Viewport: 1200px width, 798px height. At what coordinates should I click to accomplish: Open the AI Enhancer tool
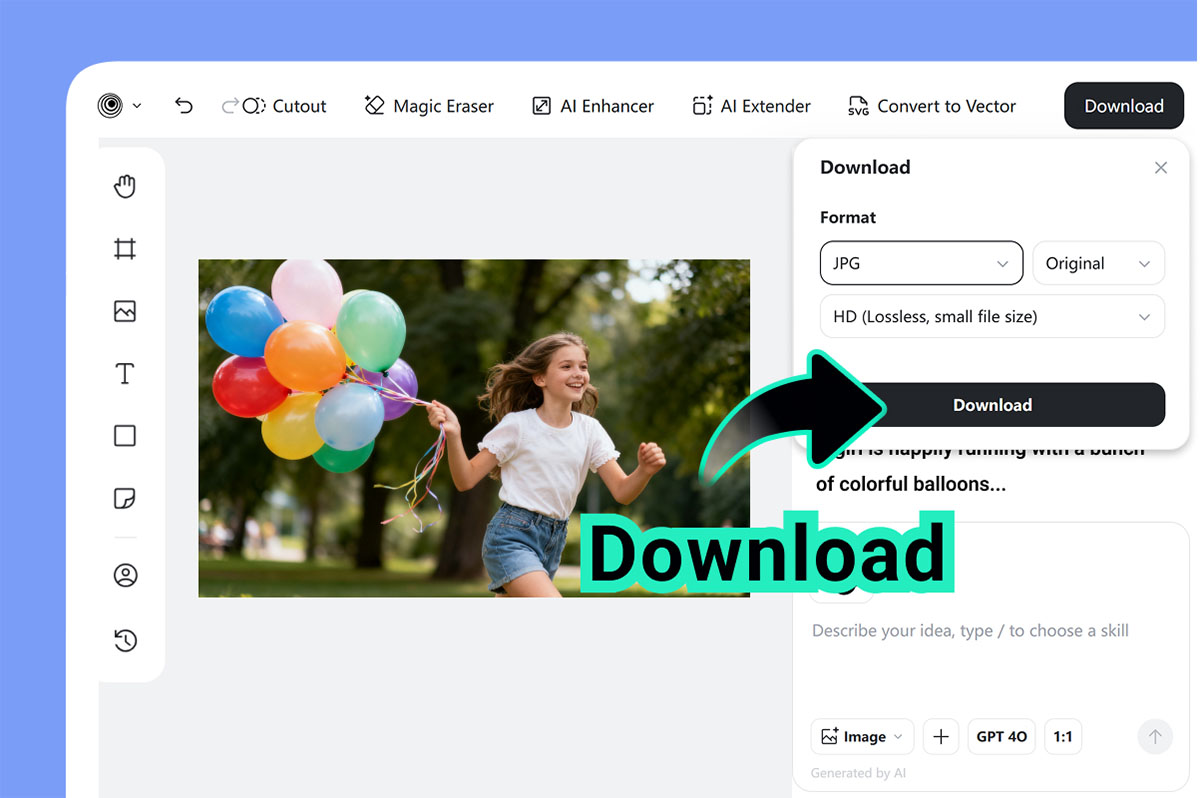[x=593, y=106]
